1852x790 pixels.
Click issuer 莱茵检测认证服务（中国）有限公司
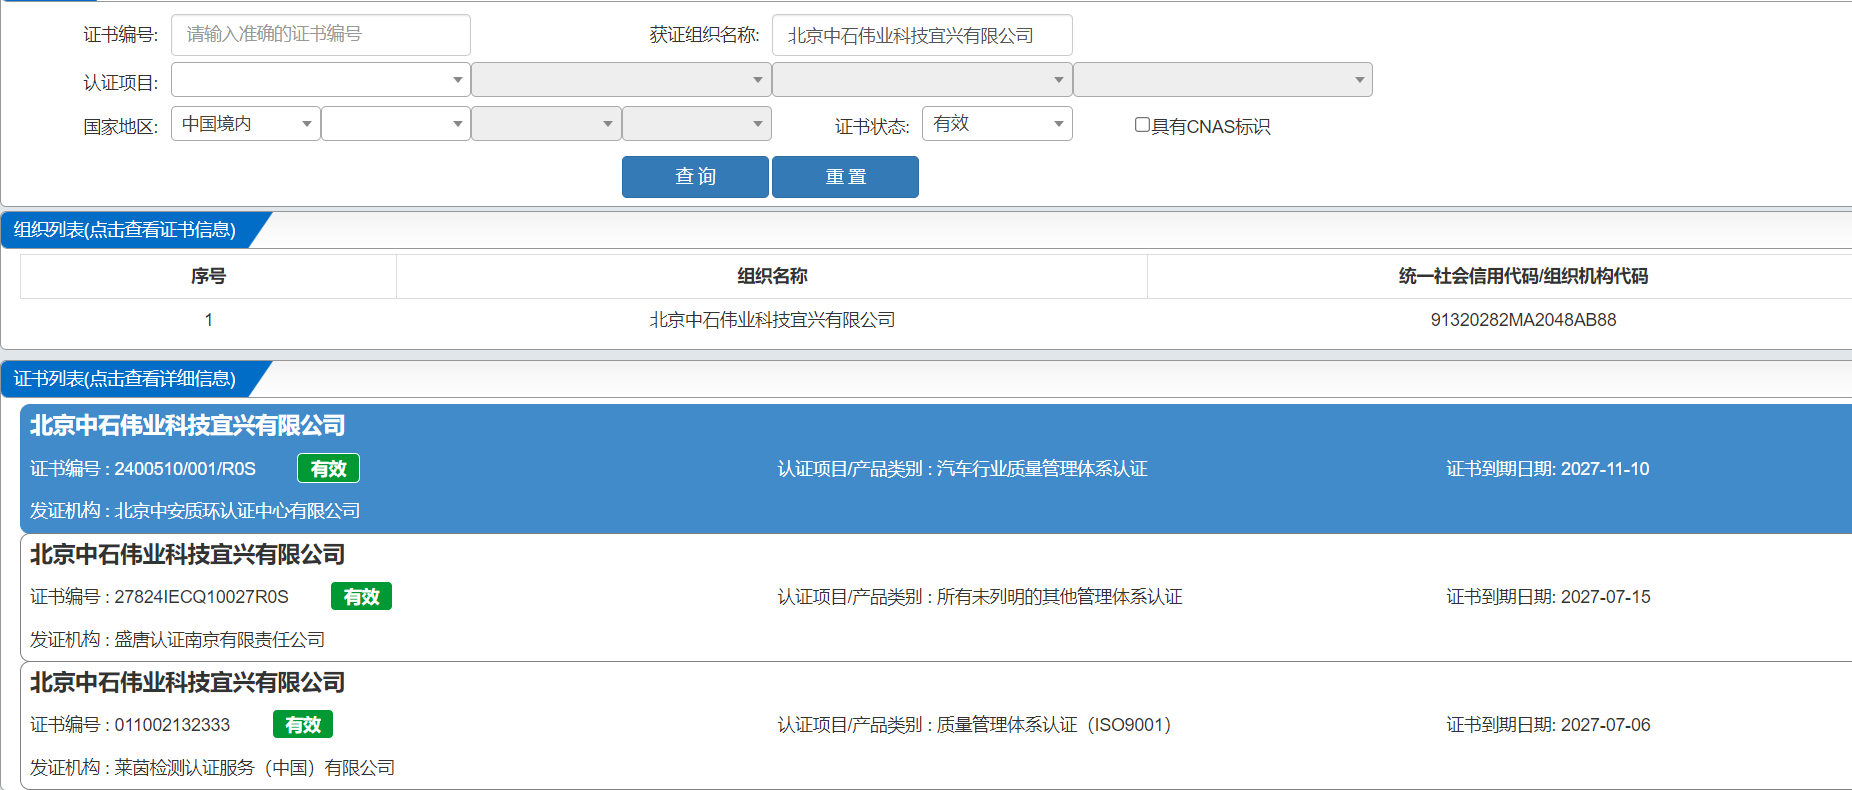coord(254,767)
